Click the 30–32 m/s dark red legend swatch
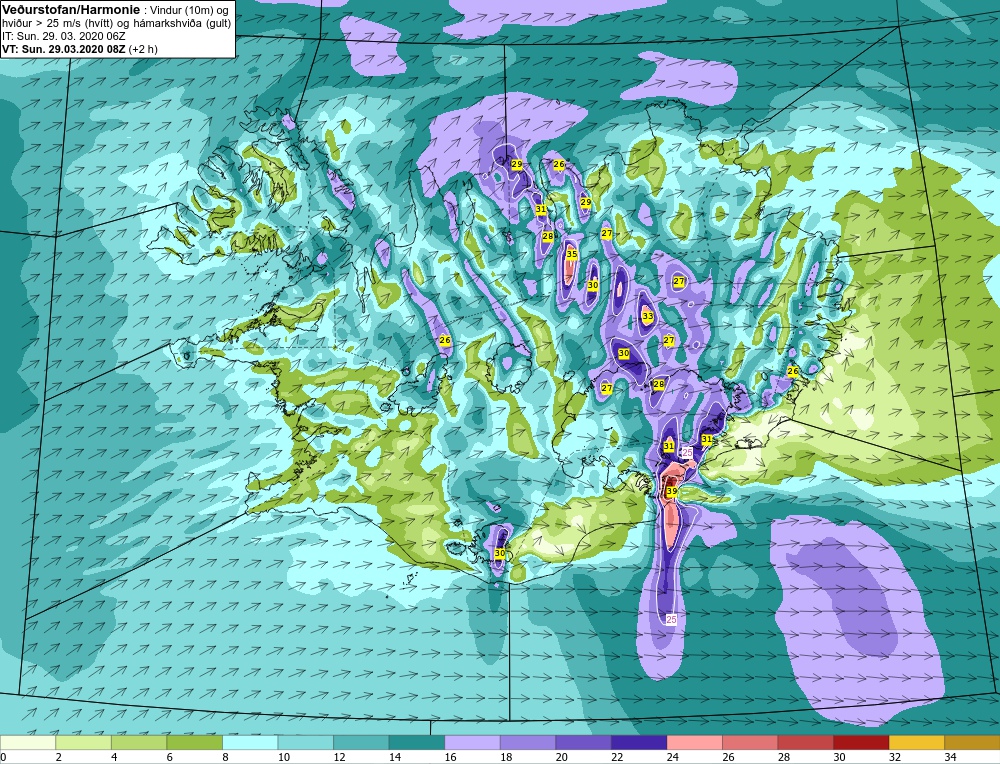This screenshot has width=1000, height=764. 860,742
